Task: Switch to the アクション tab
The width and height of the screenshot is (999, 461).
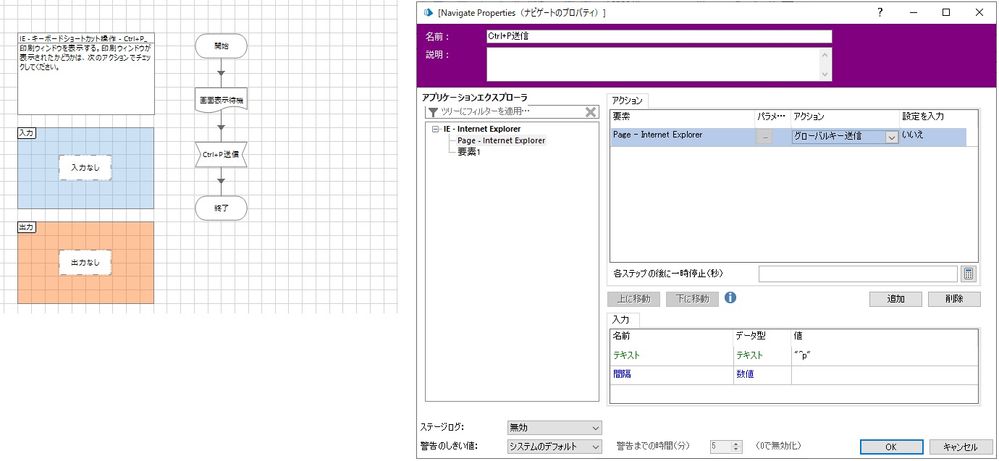Action: 628,100
